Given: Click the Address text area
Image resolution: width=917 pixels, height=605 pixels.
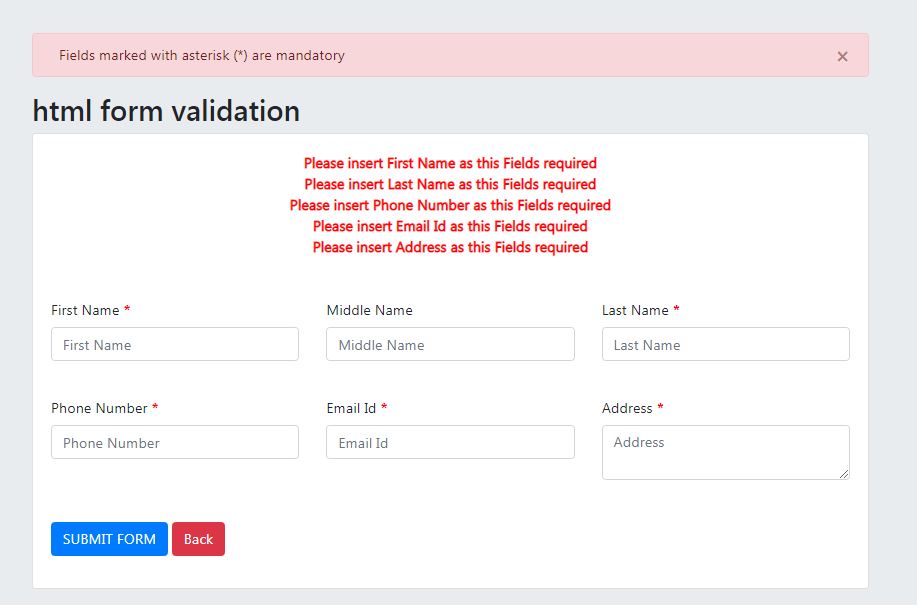Looking at the screenshot, I should pyautogui.click(x=725, y=451).
